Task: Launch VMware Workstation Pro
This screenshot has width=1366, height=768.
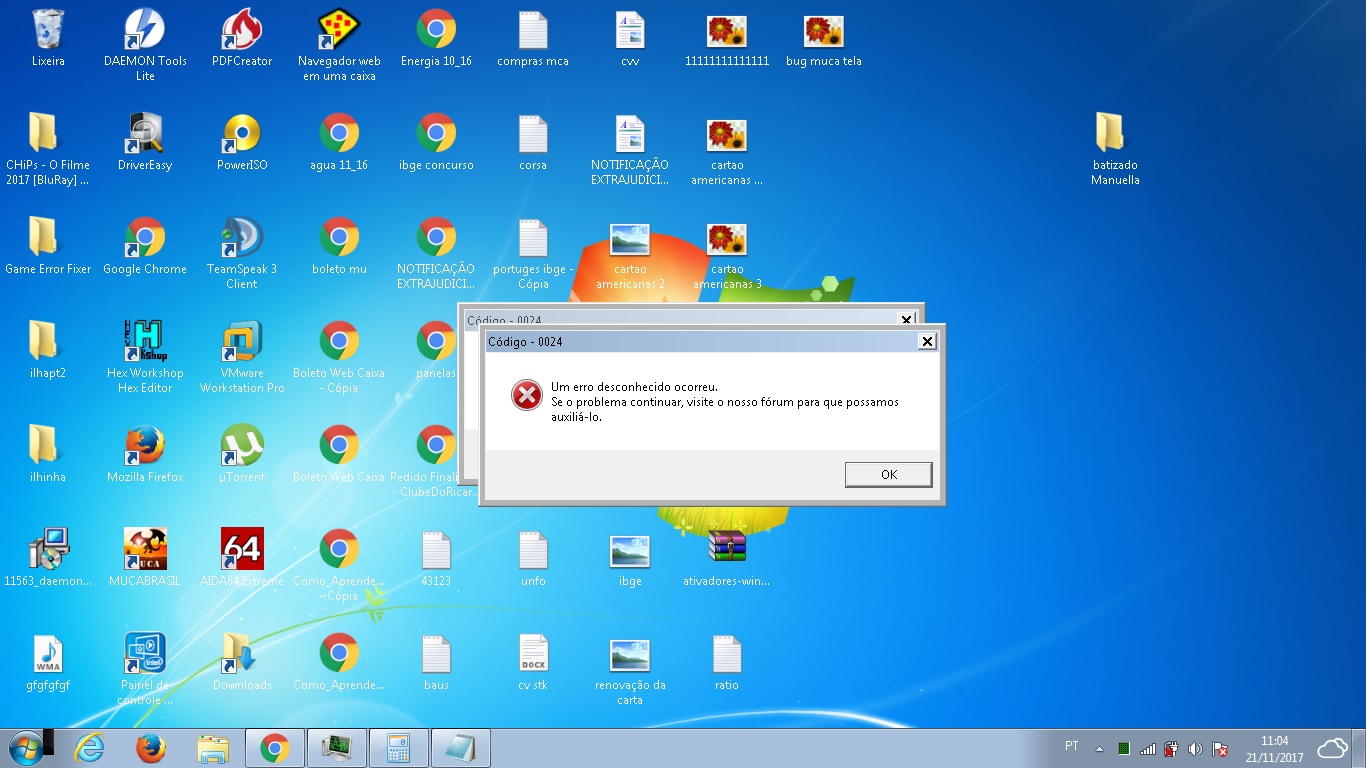Action: 242,344
